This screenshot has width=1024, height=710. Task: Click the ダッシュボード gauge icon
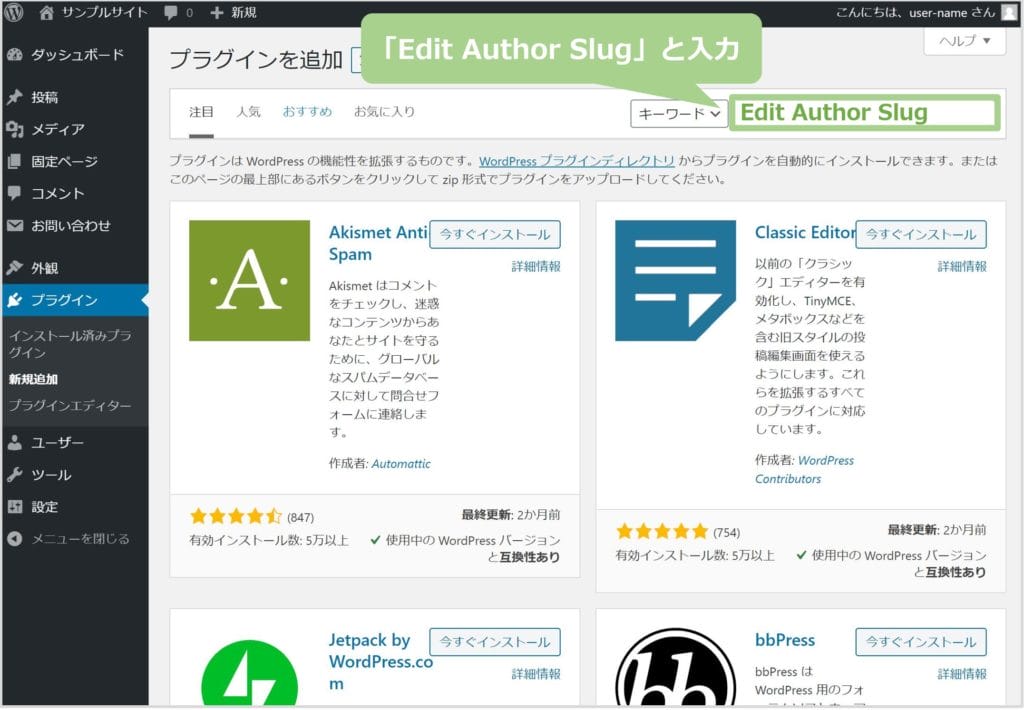coord(15,55)
